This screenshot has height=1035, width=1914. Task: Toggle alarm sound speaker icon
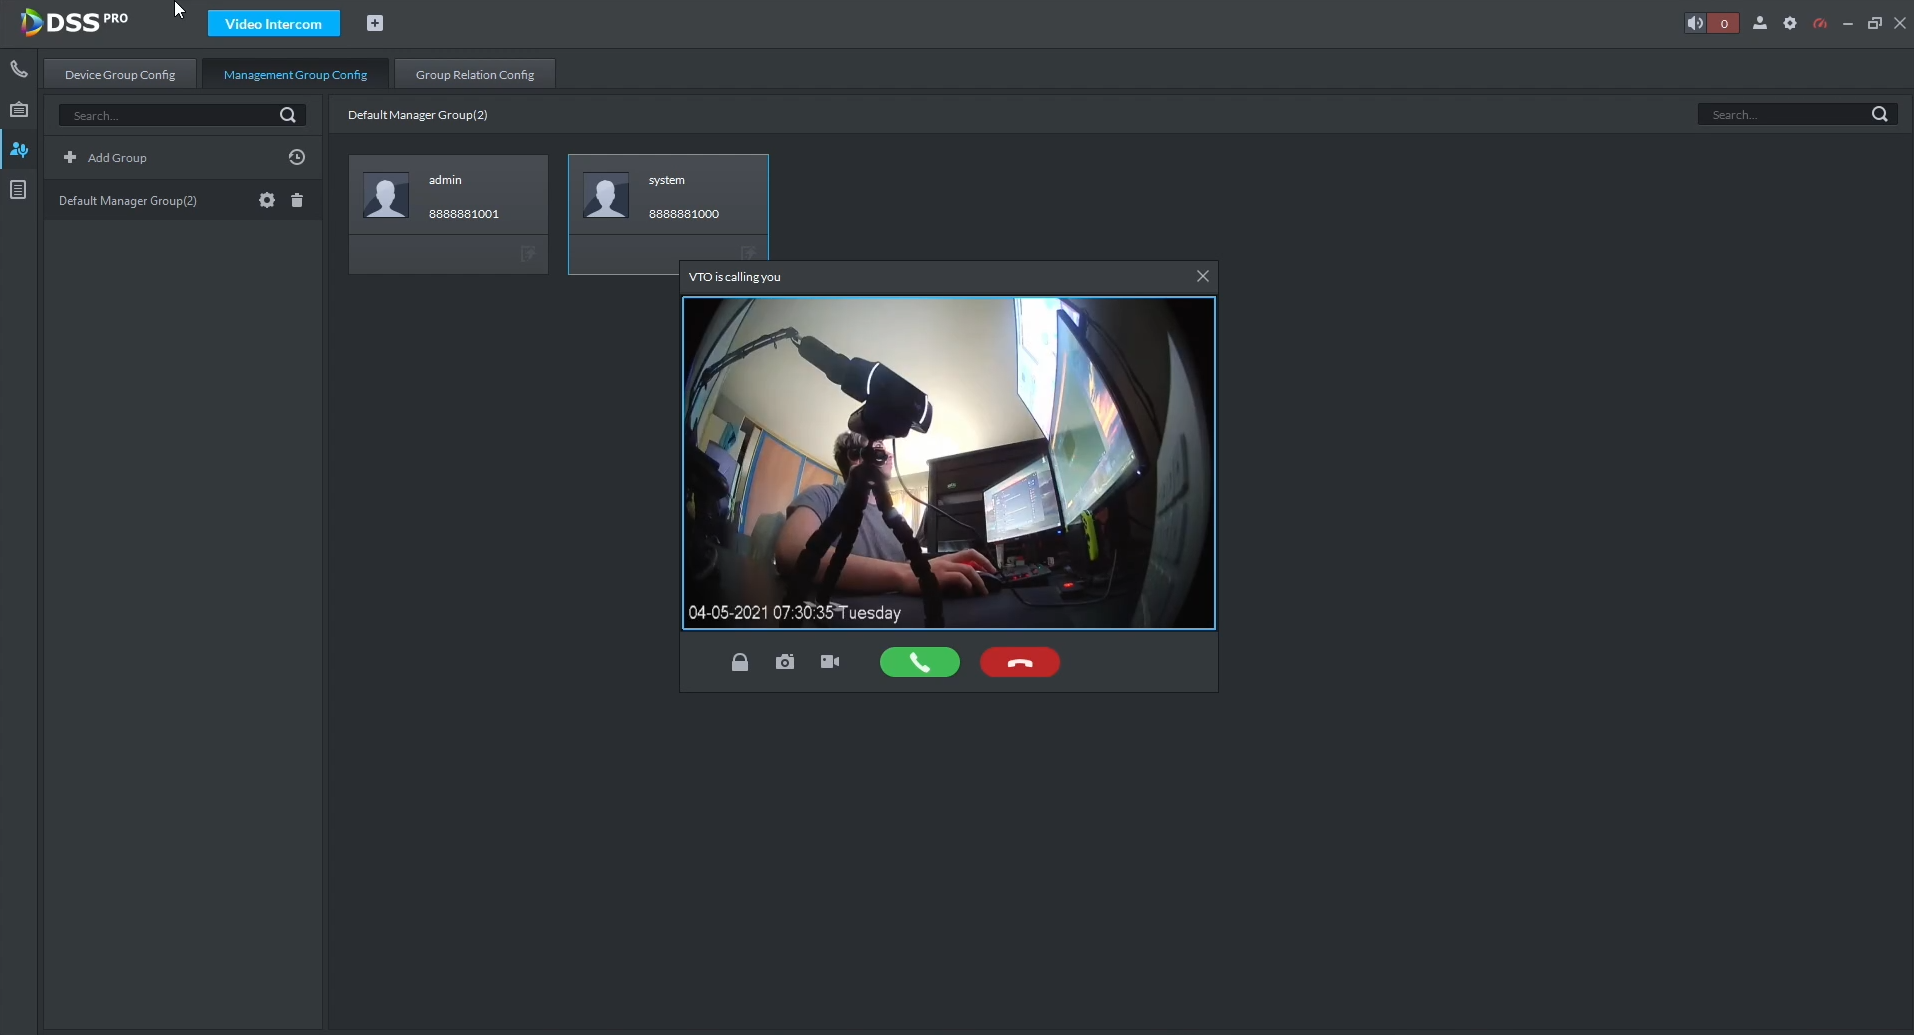pyautogui.click(x=1695, y=23)
